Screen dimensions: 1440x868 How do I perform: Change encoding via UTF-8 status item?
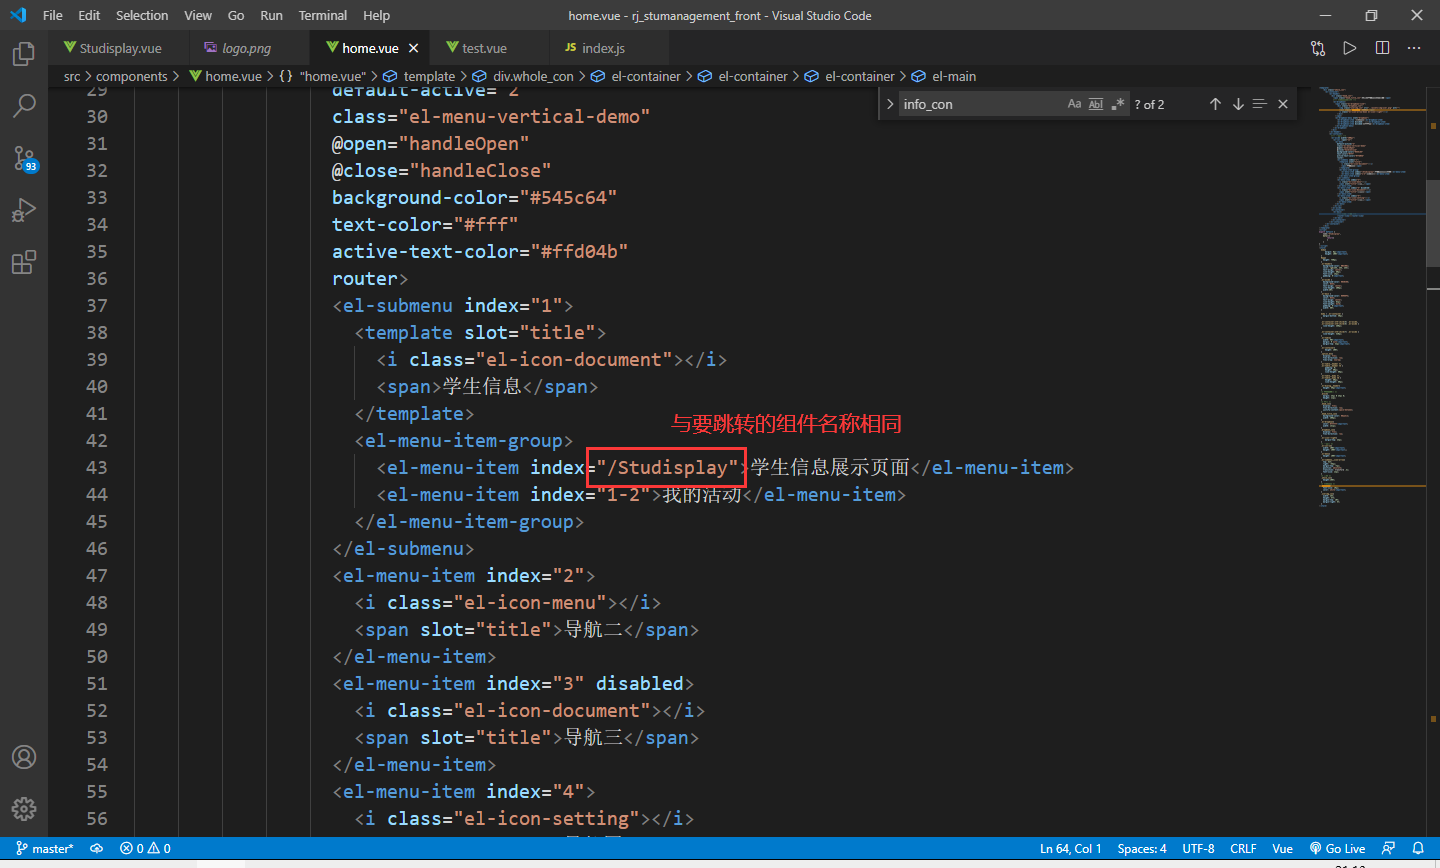coord(1198,848)
